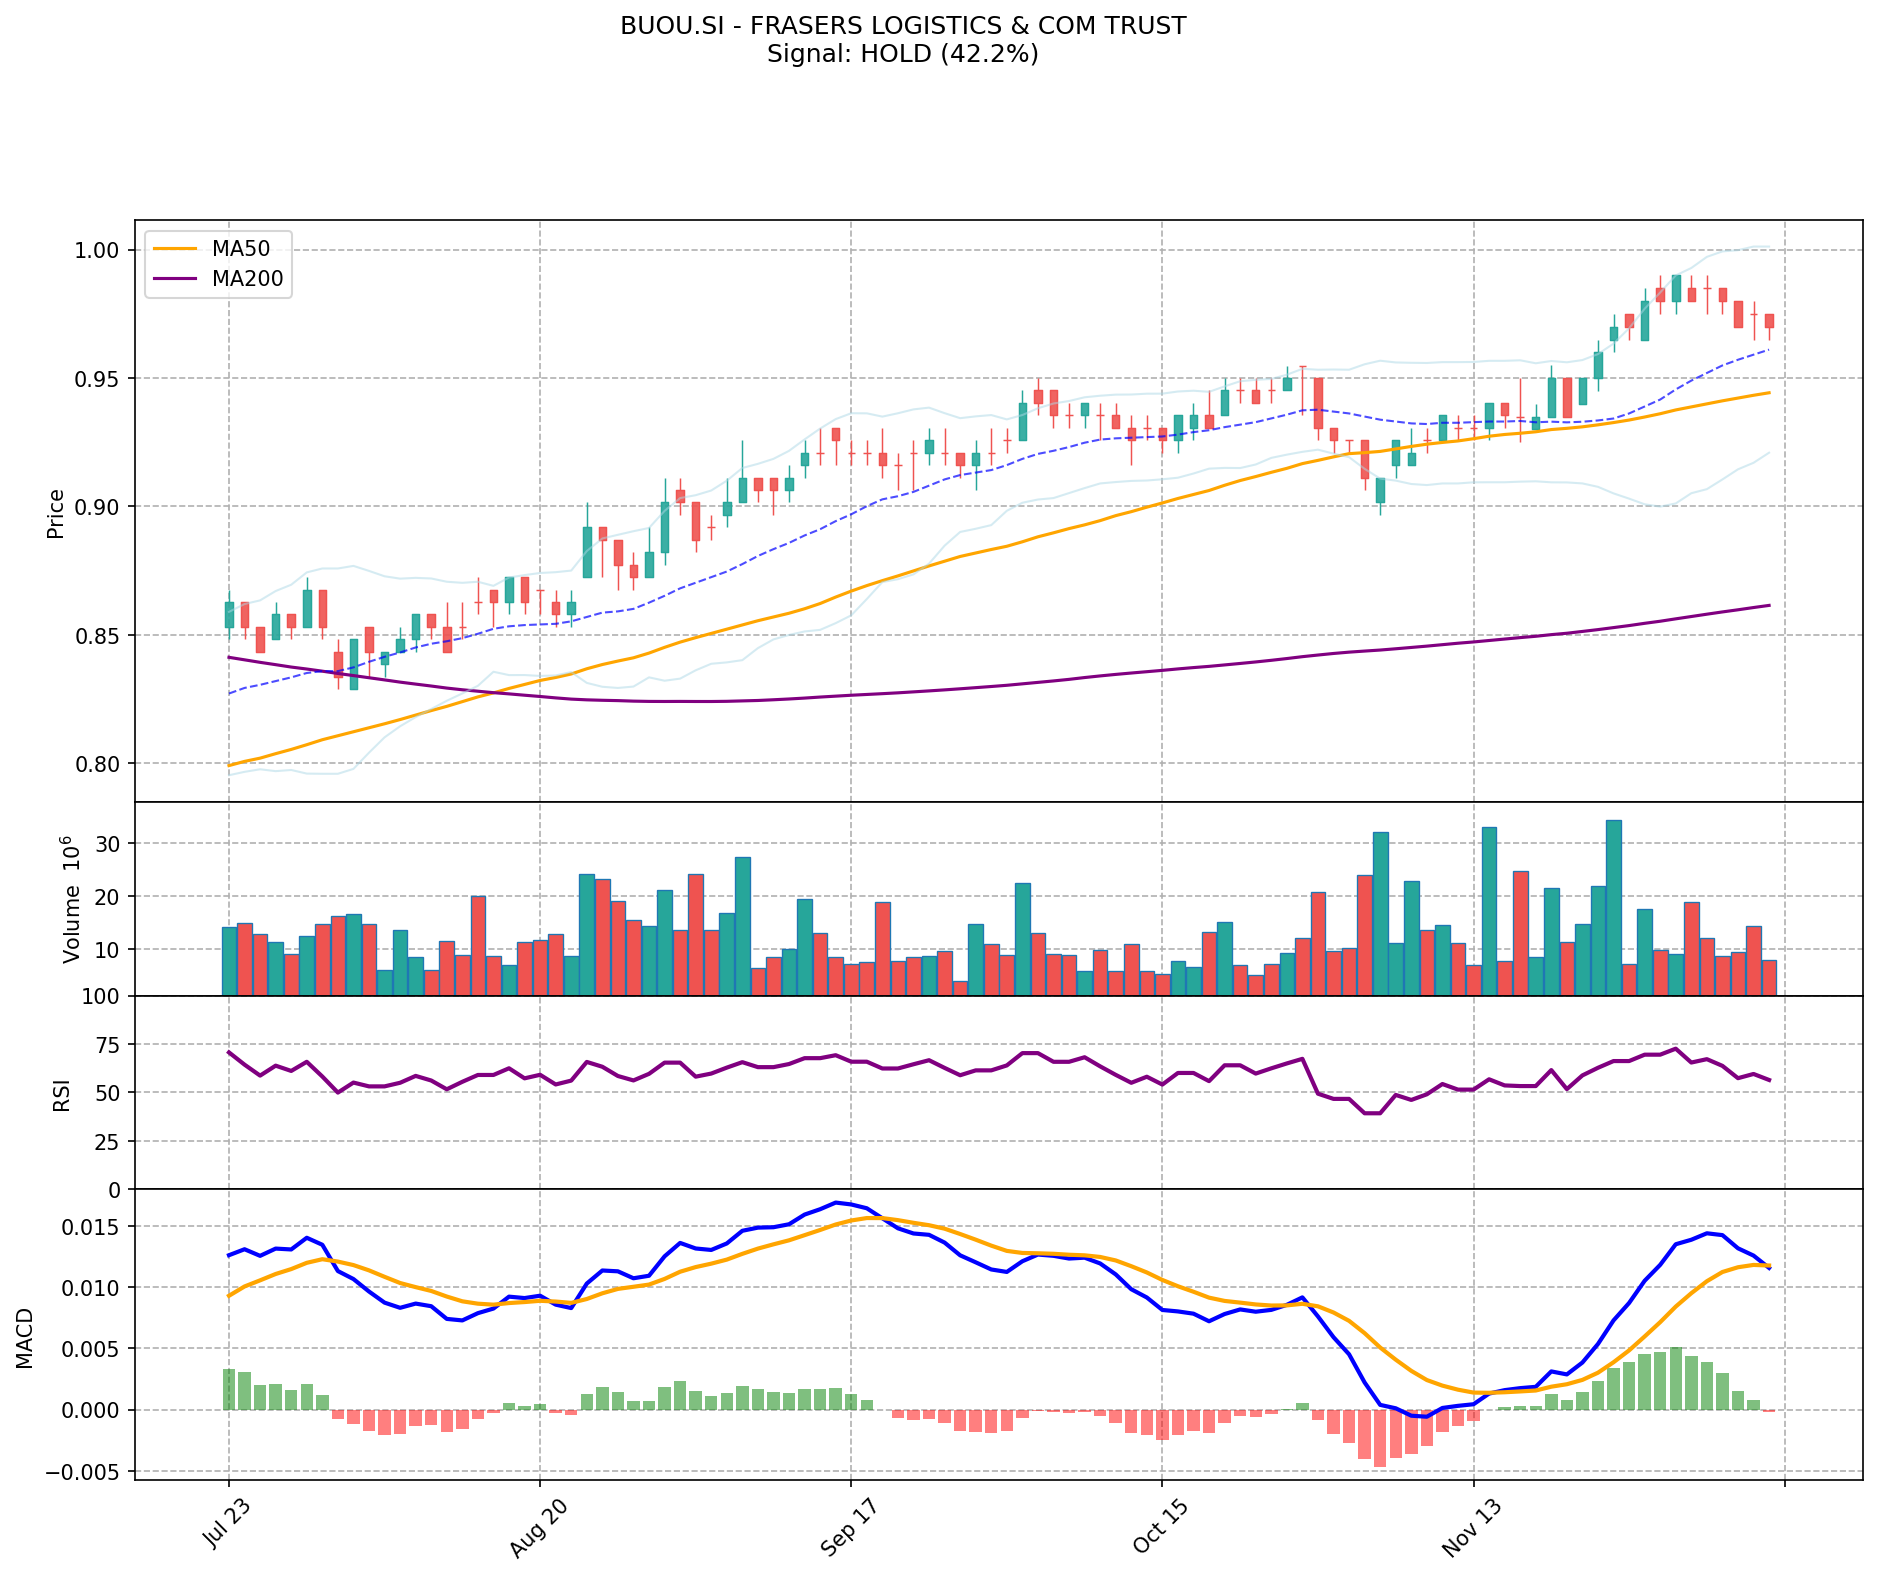Click the 75 RSI tick label

(x=108, y=1045)
